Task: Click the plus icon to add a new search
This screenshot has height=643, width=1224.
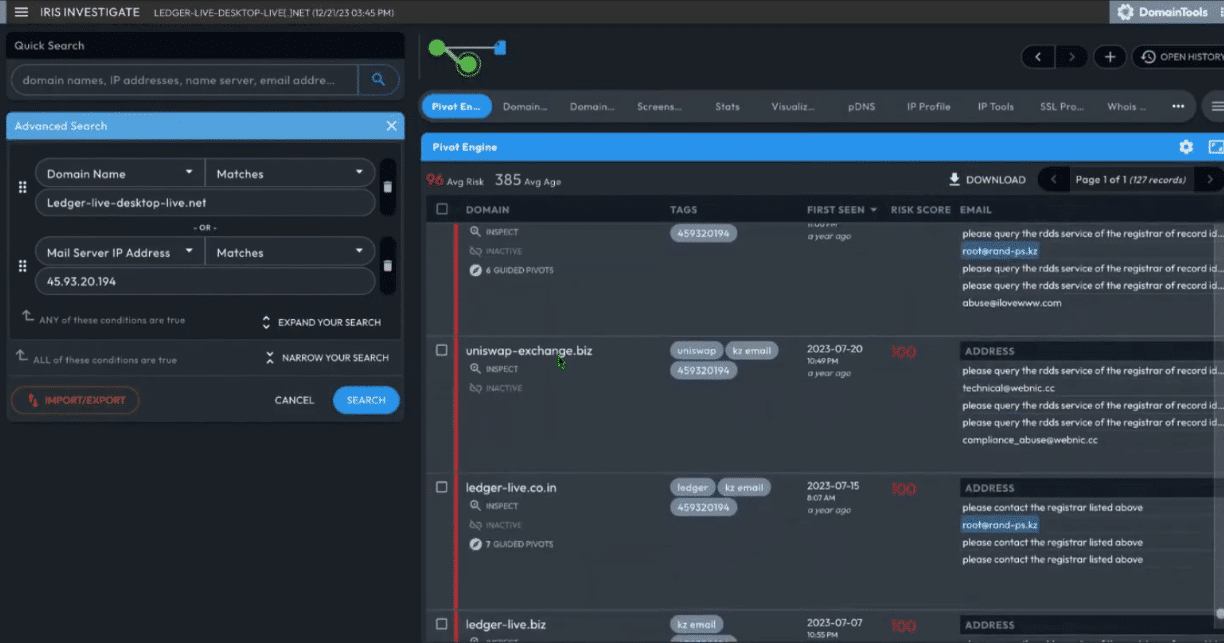Action: click(x=1109, y=57)
